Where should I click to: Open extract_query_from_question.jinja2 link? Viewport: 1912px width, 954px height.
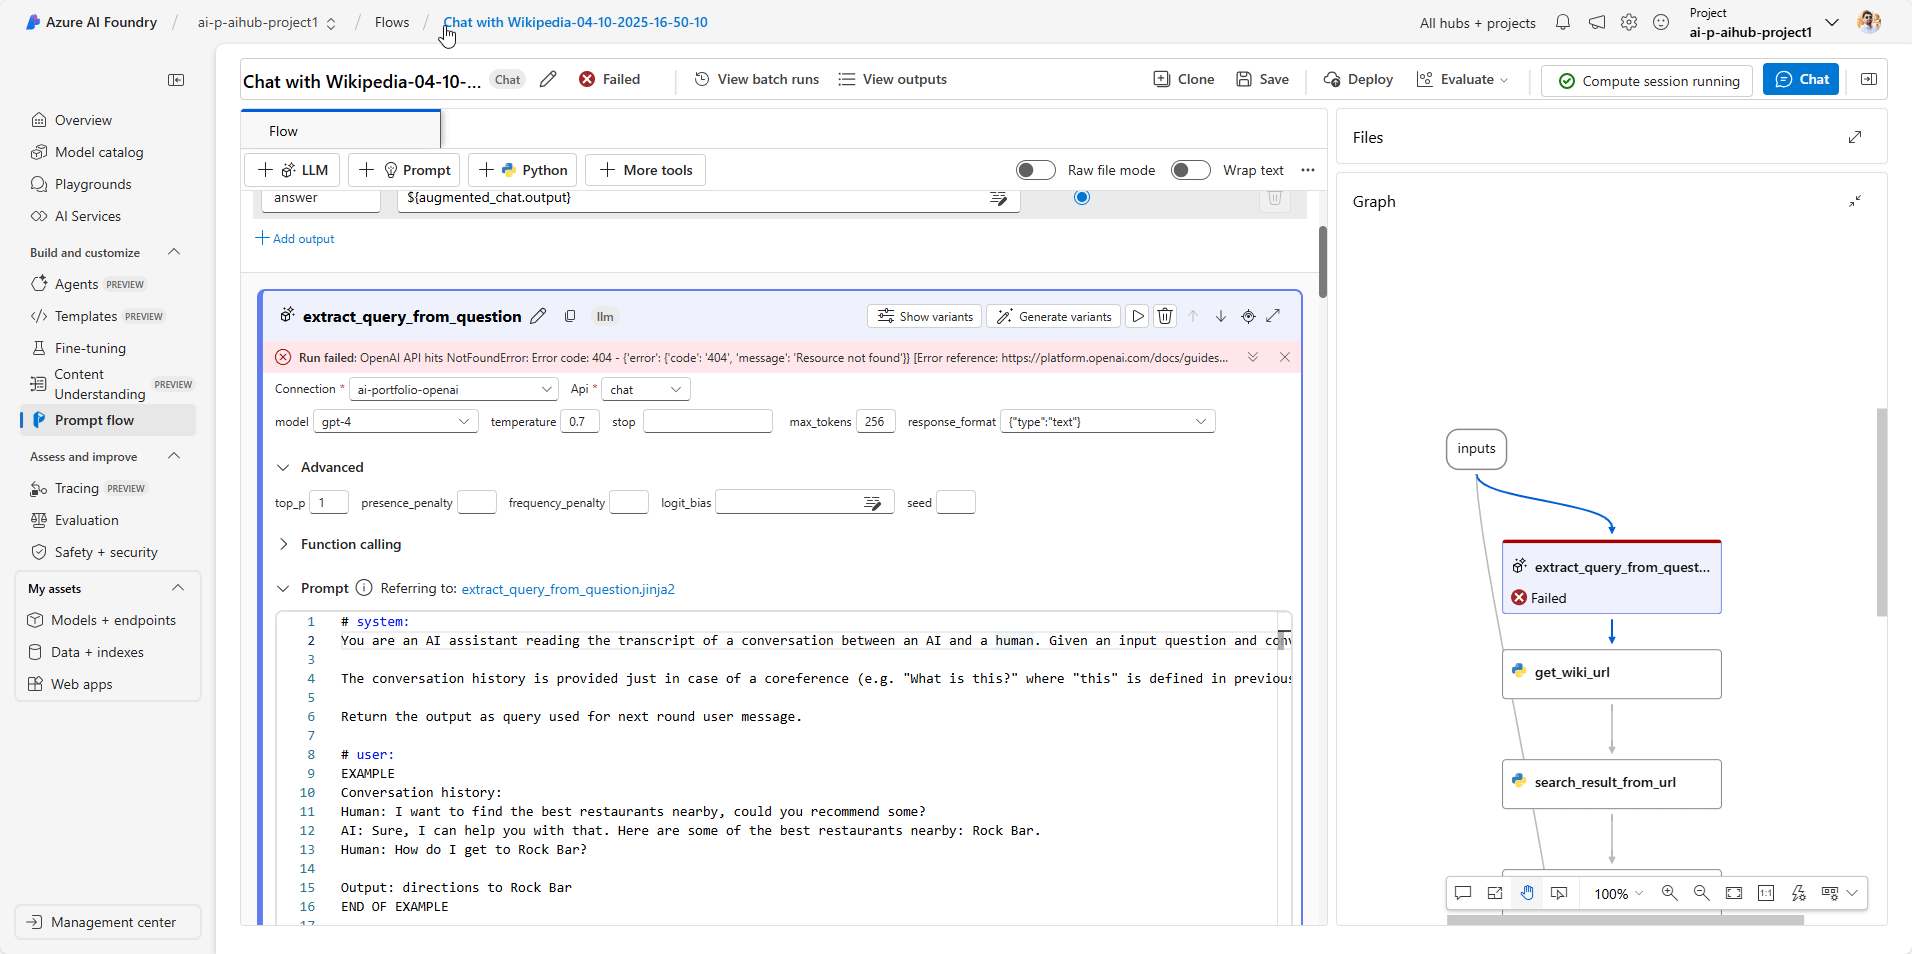(568, 589)
